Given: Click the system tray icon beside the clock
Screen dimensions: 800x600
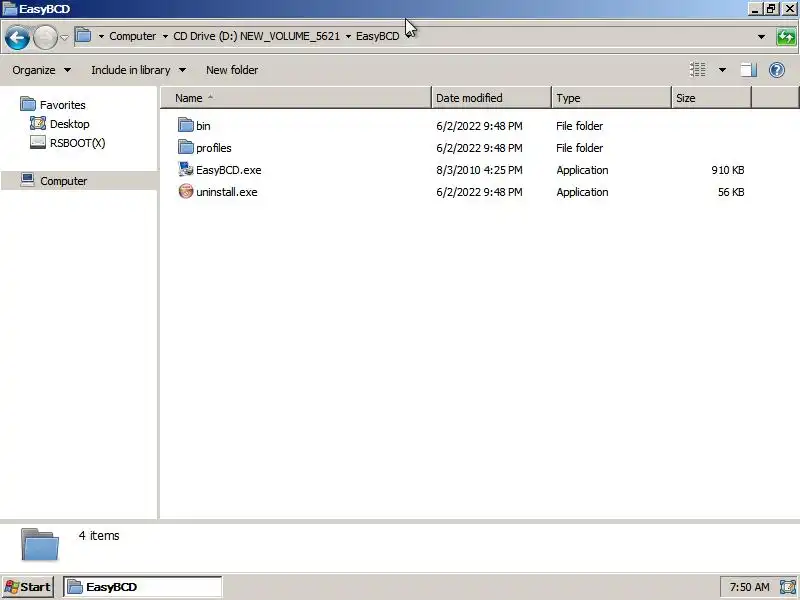Looking at the screenshot, I should tap(787, 587).
